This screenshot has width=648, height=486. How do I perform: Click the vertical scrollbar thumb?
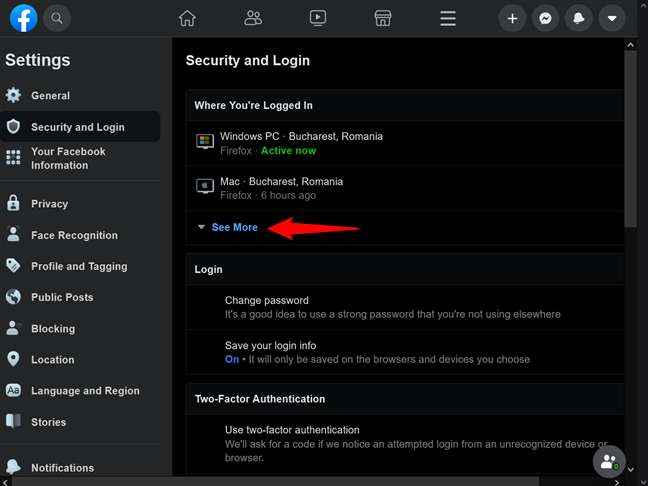pos(630,138)
